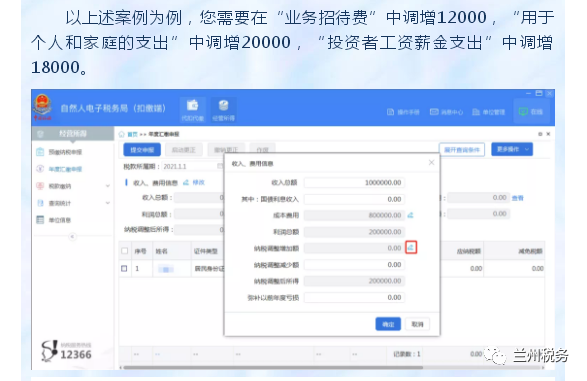Click the 取消 button in the dialog
Viewport: 587px width, 381px height.
coord(417,324)
